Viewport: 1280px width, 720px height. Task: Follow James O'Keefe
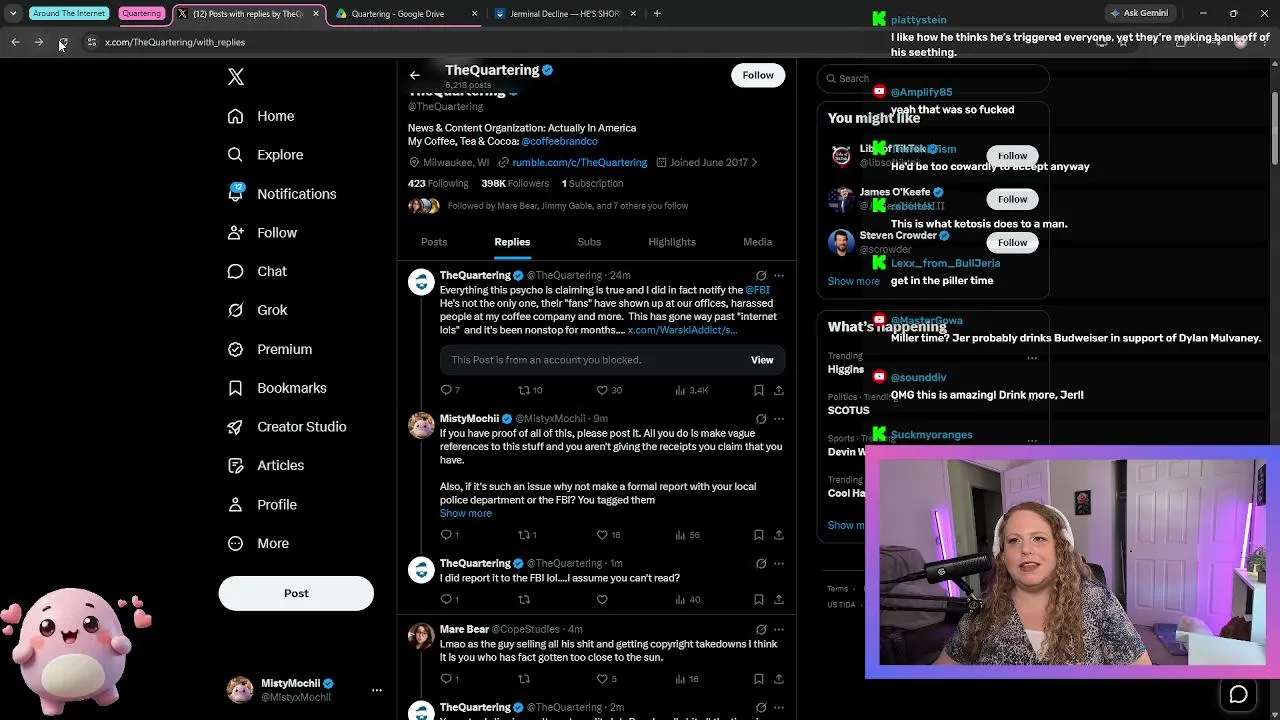1012,199
